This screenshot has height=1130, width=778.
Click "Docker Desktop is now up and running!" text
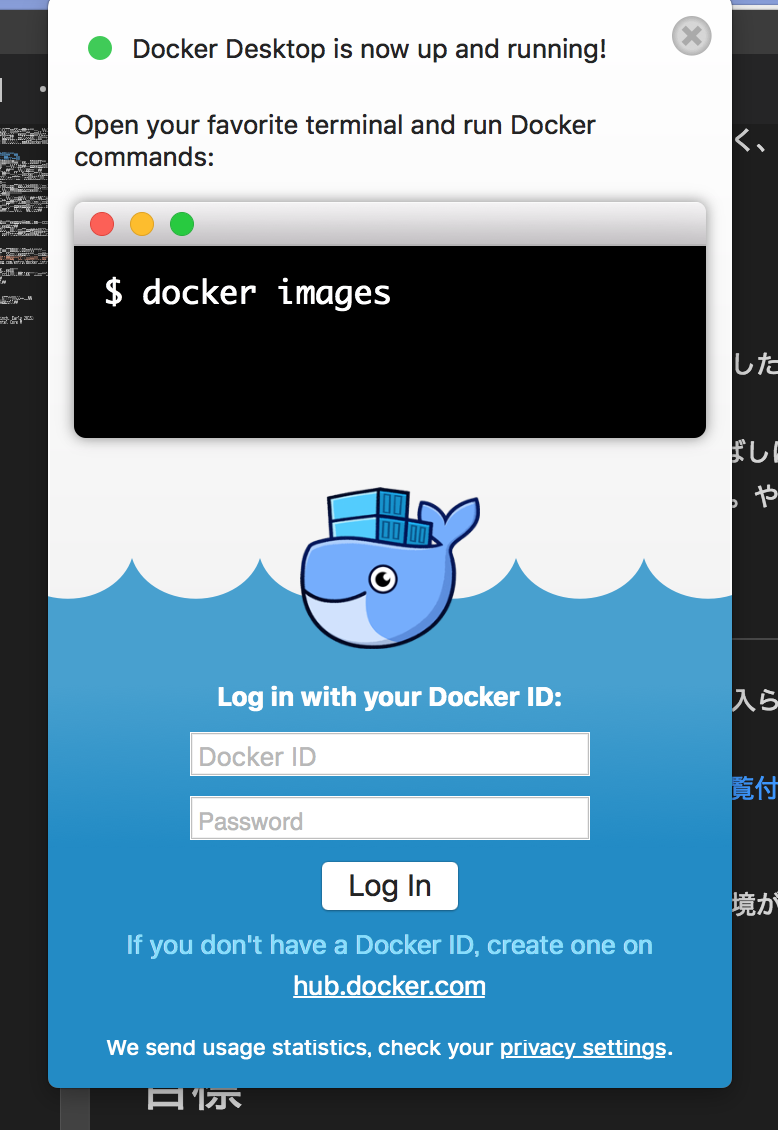(x=369, y=48)
